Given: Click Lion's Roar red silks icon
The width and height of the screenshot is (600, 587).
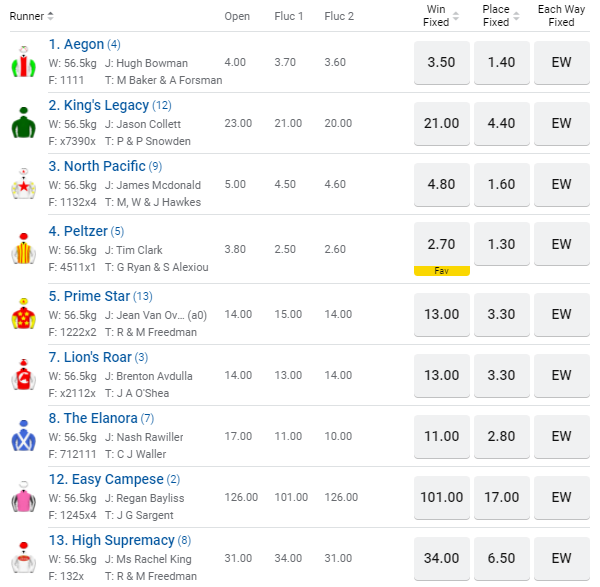Looking at the screenshot, I should click(22, 375).
